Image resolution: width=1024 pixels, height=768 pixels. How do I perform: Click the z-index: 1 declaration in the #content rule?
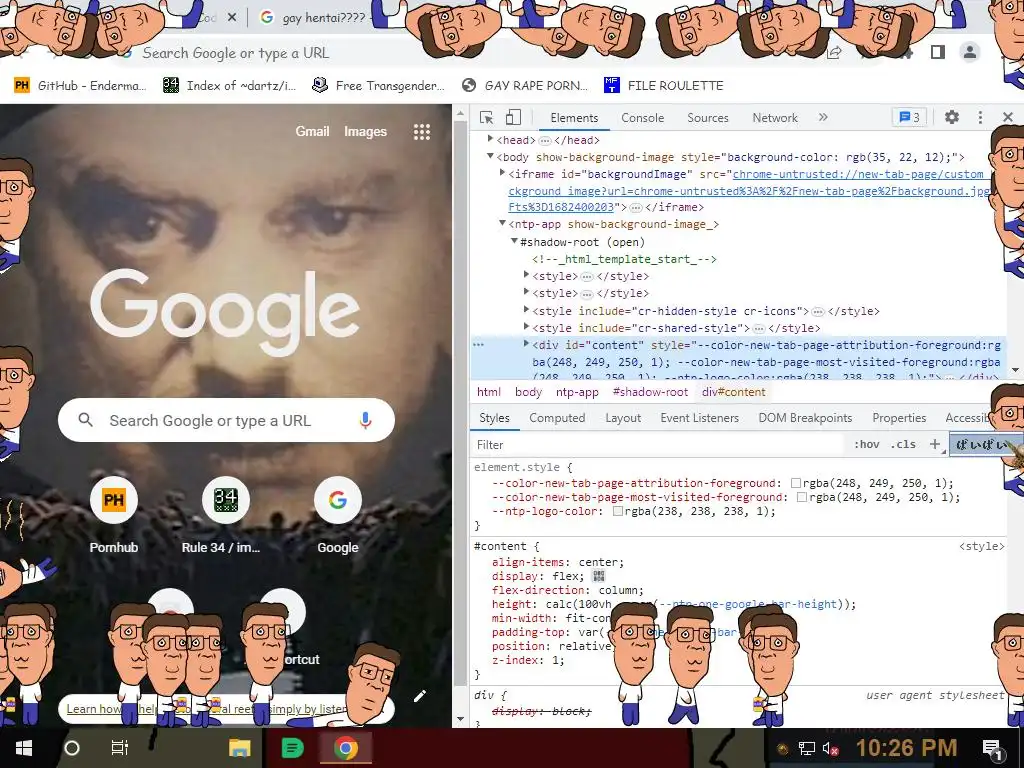[x=528, y=660]
